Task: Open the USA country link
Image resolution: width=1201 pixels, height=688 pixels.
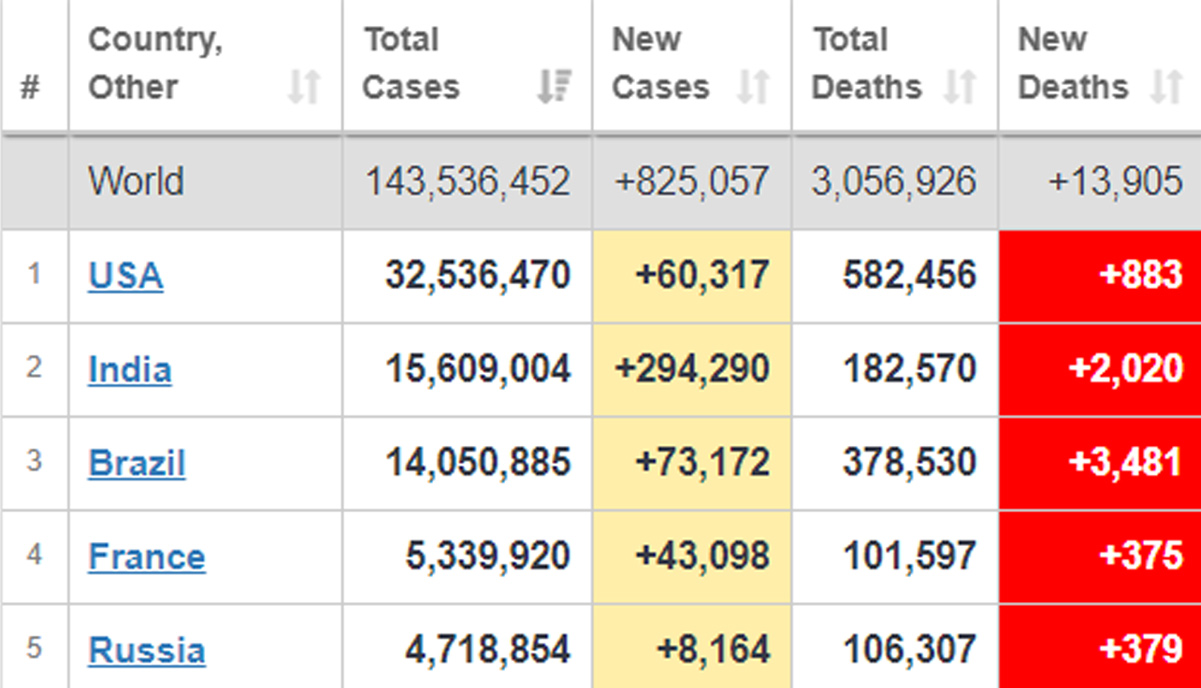Action: click(126, 275)
